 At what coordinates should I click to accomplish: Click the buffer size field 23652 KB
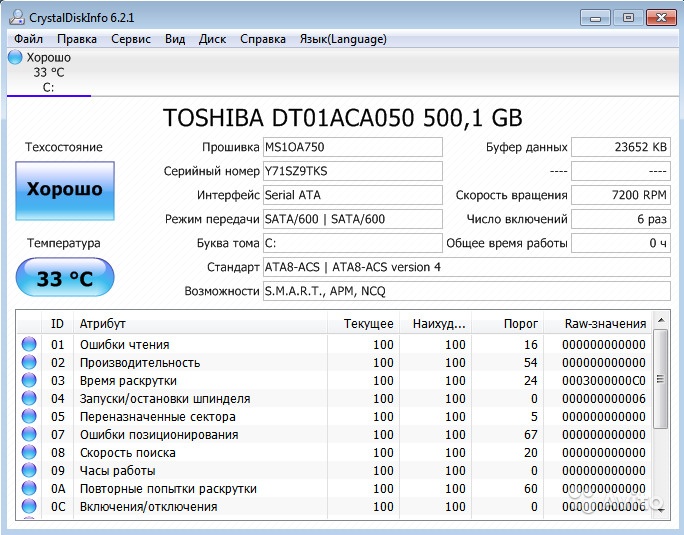[621, 147]
